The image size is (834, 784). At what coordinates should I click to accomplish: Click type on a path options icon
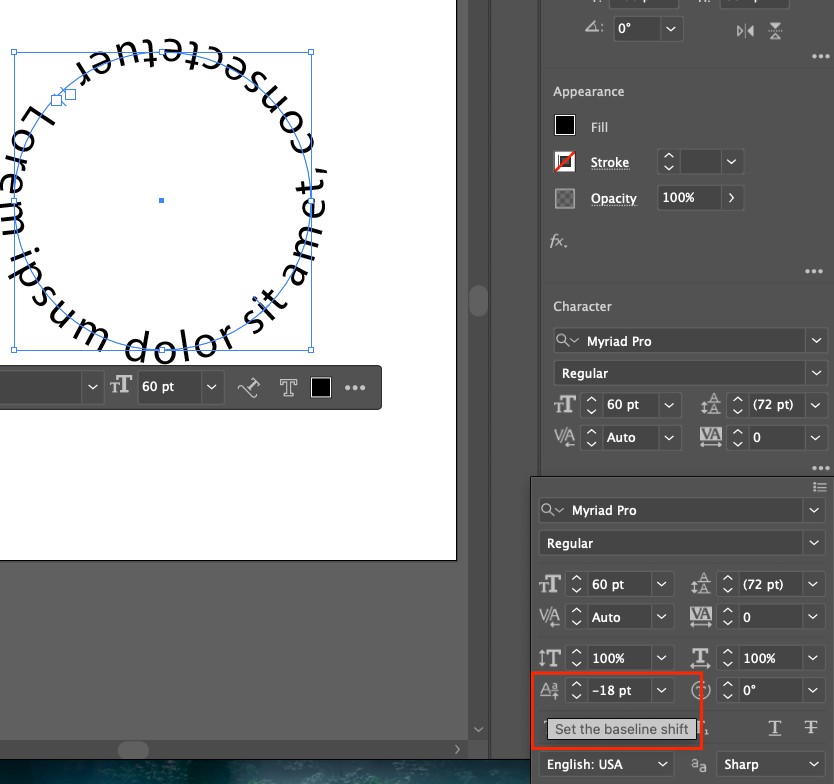tap(248, 387)
